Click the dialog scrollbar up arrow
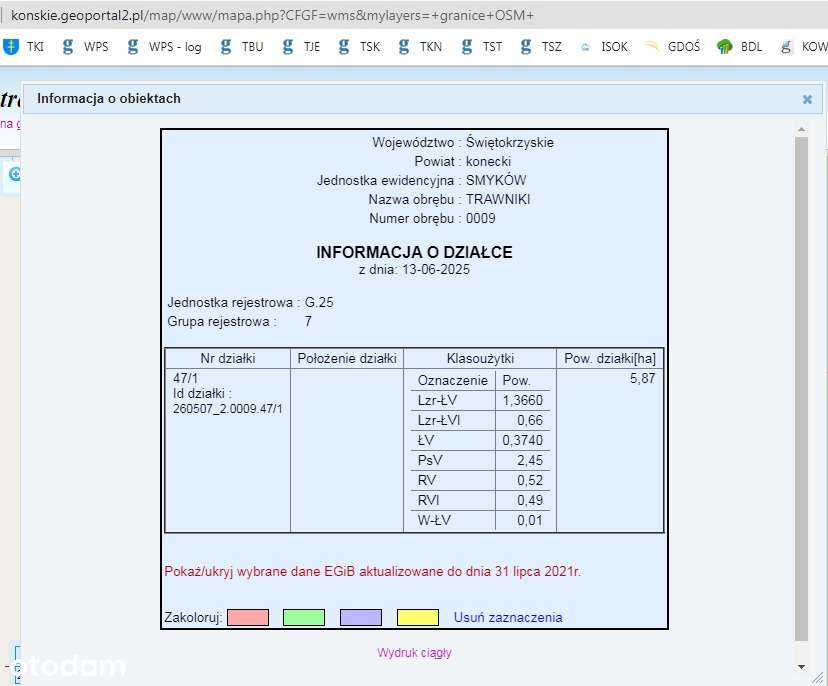The height and width of the screenshot is (686, 828). (801, 129)
